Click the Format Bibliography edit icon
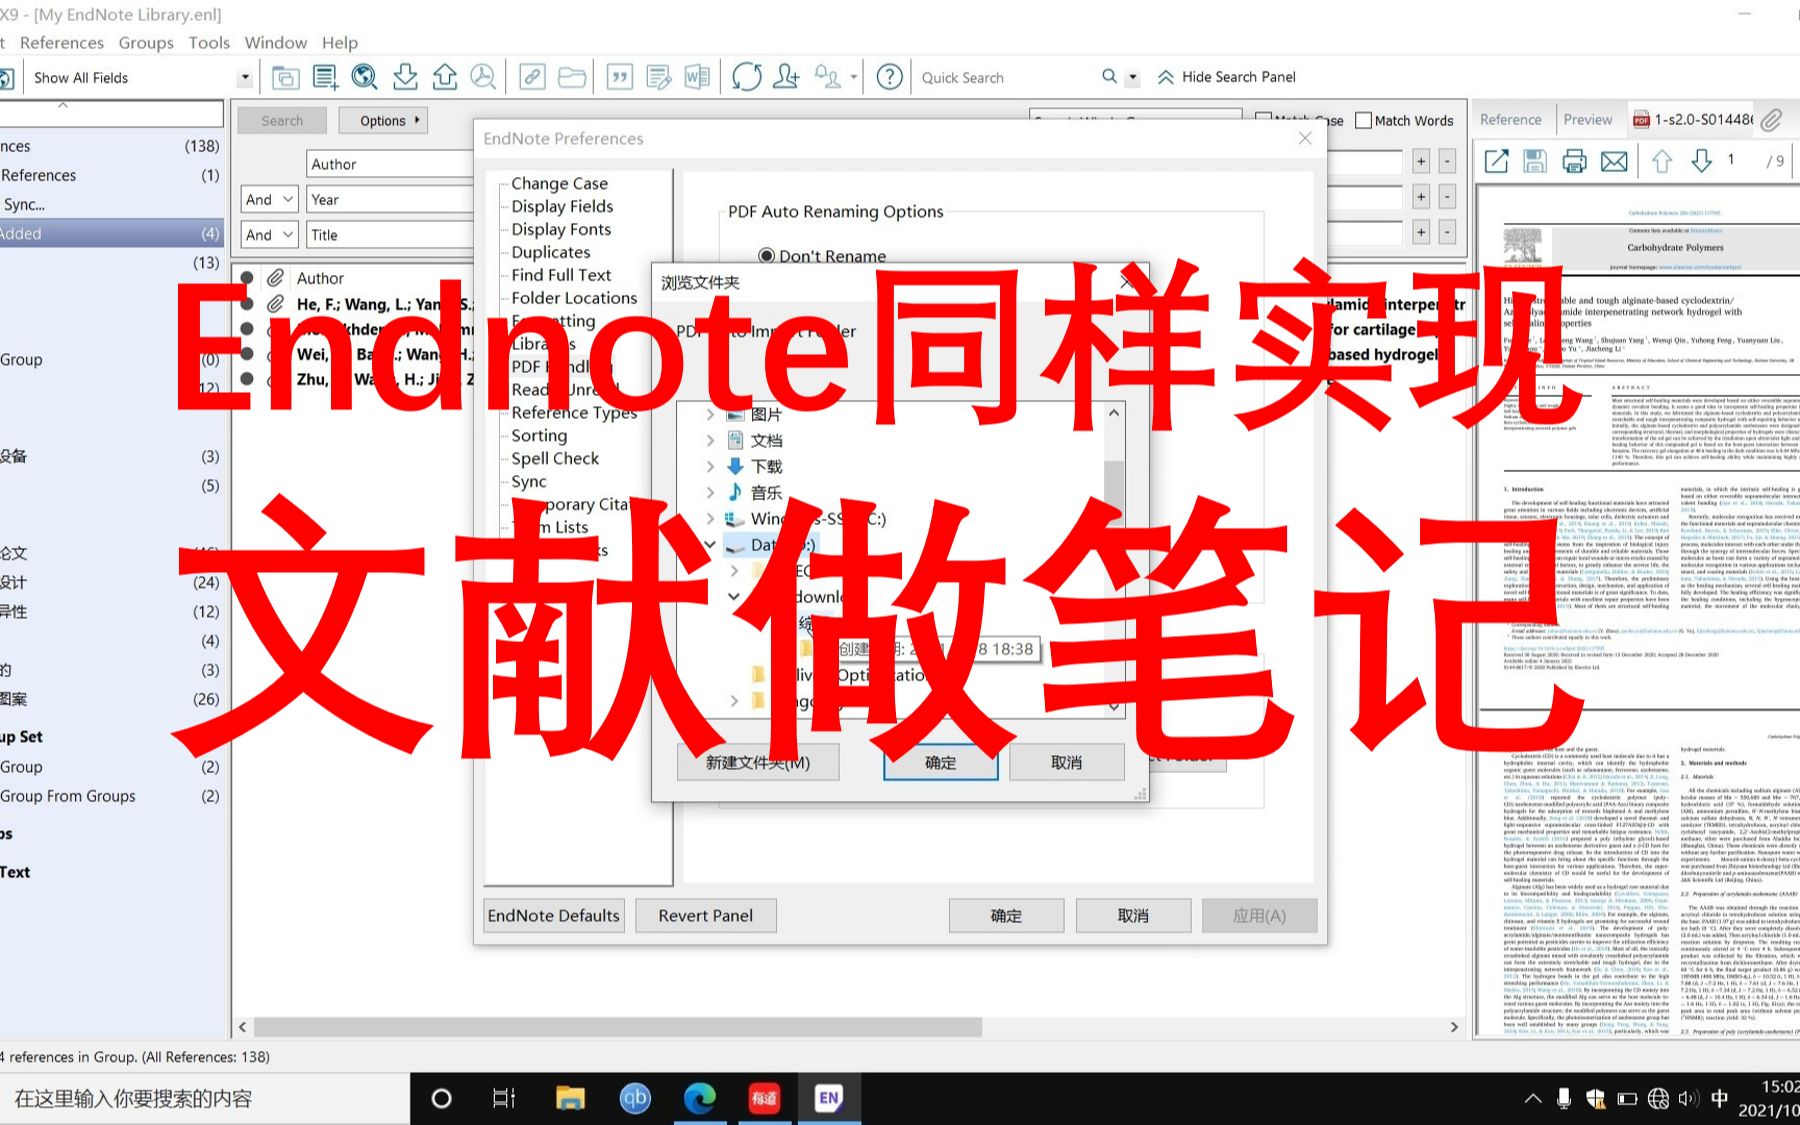1800x1125 pixels. tap(658, 77)
